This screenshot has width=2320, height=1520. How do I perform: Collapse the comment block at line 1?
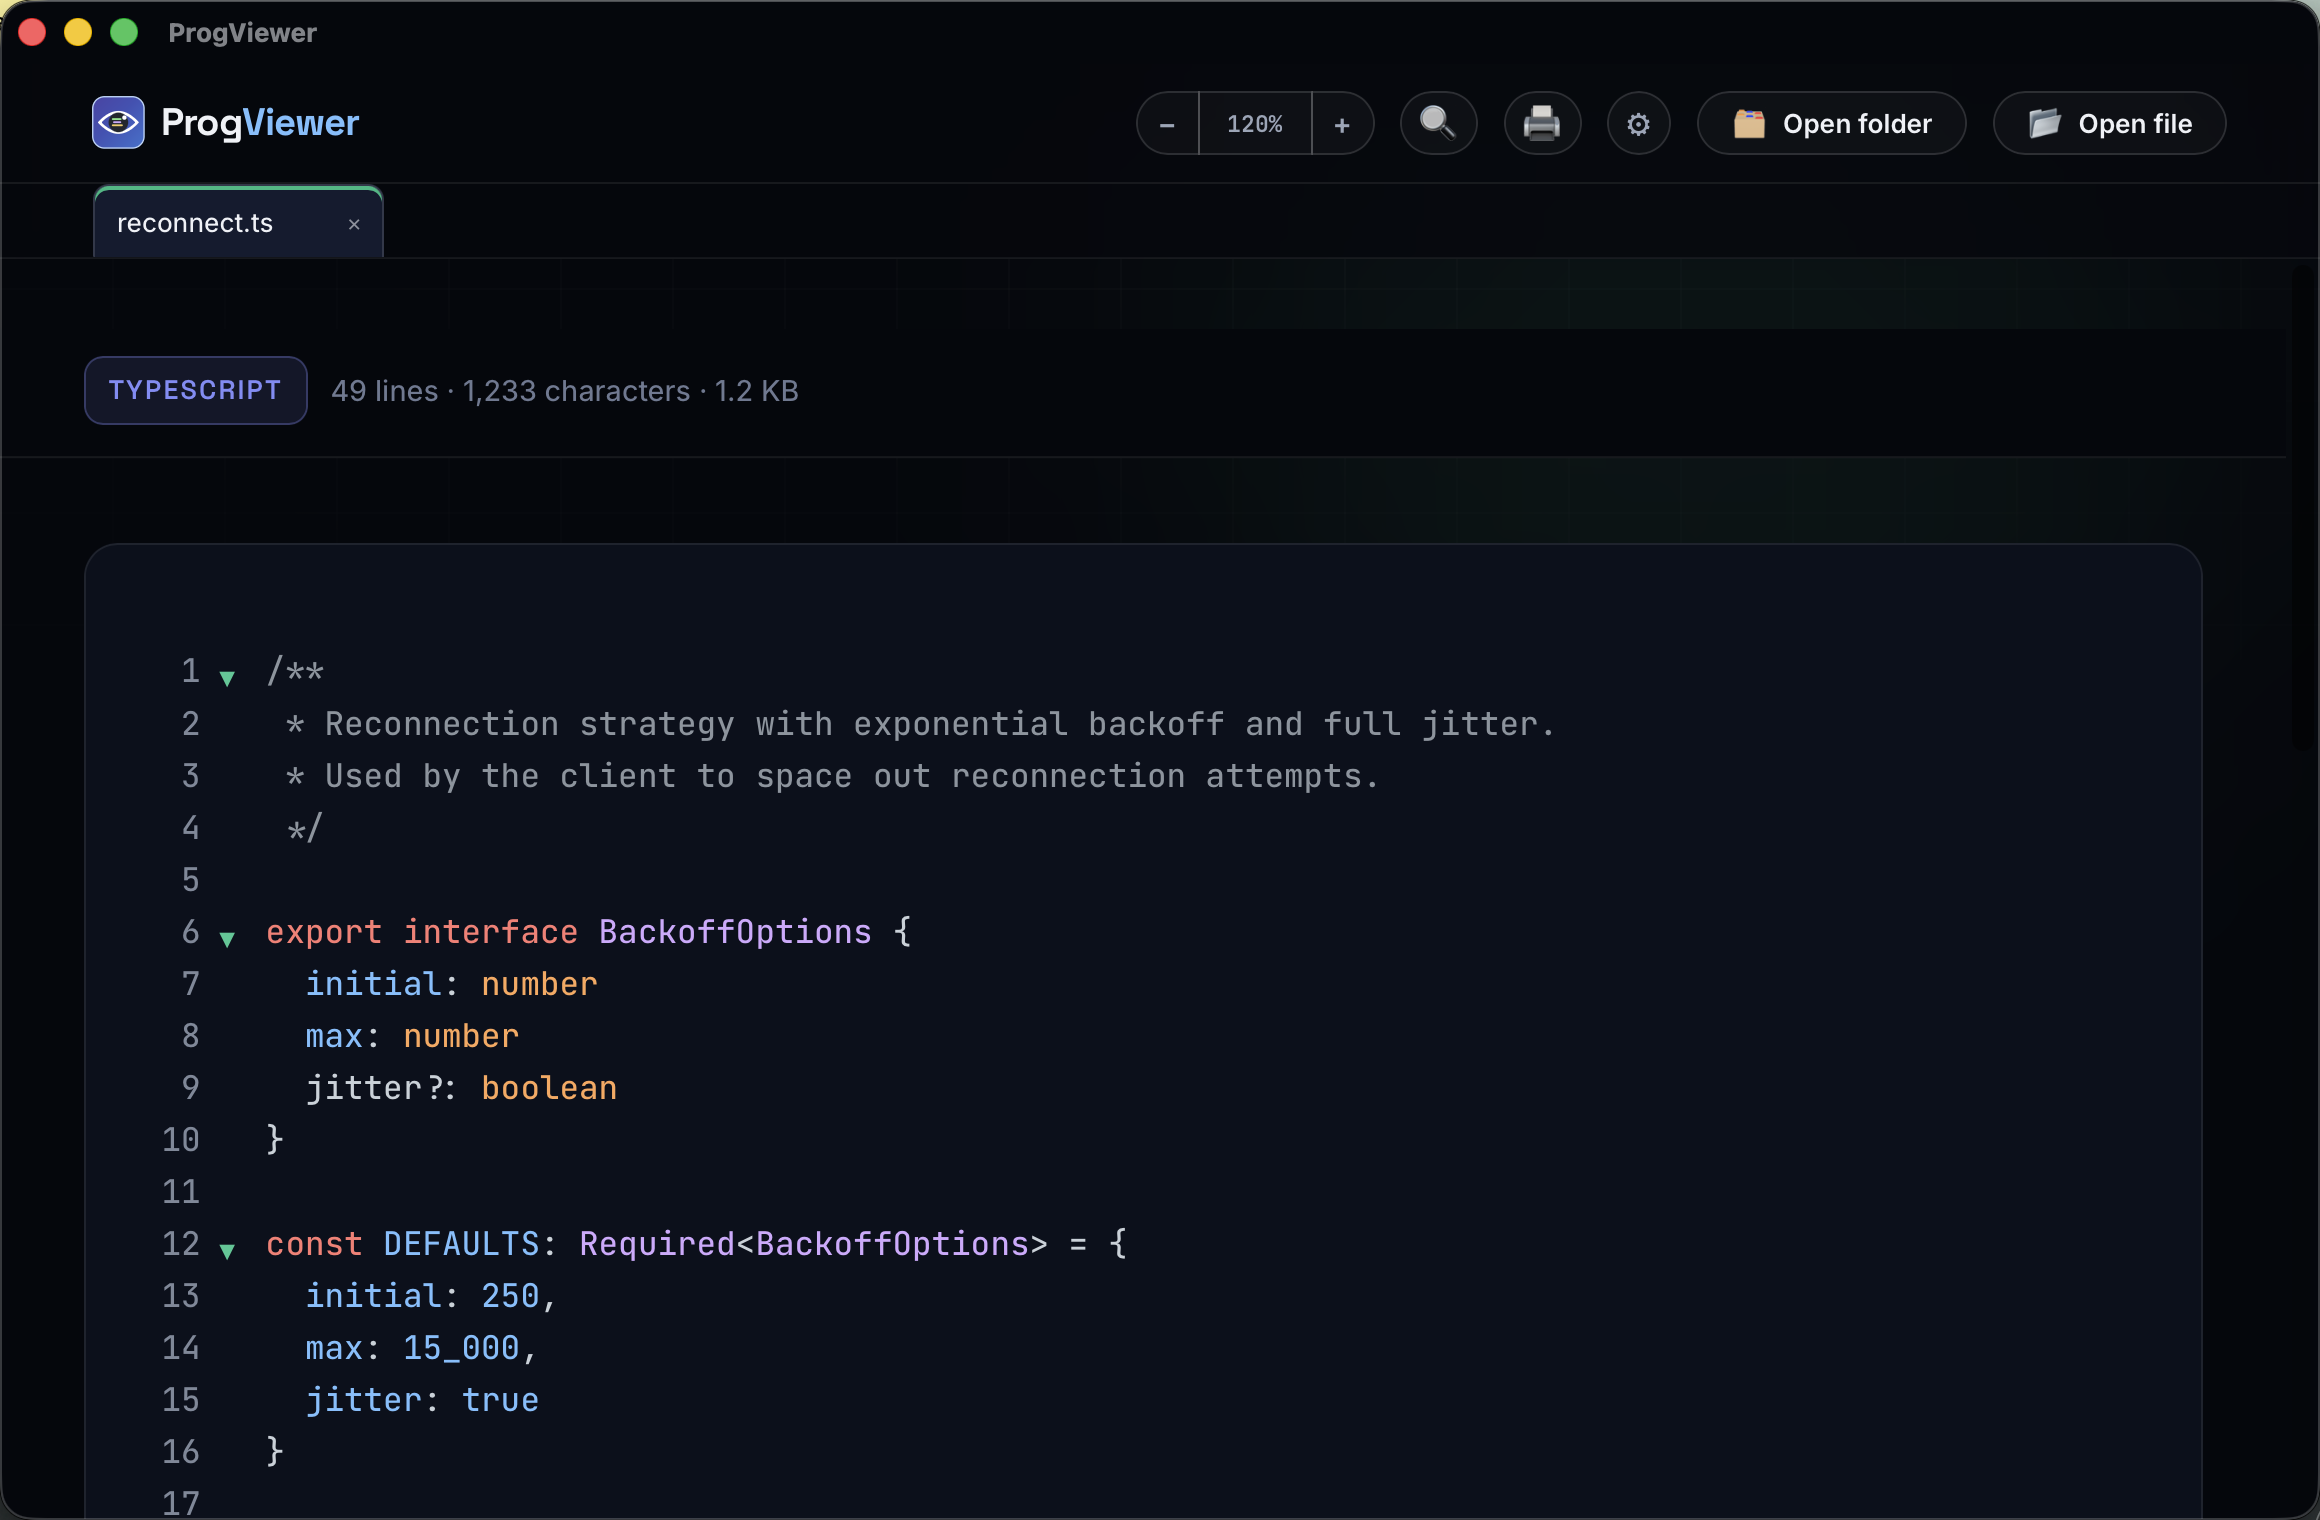(x=227, y=678)
